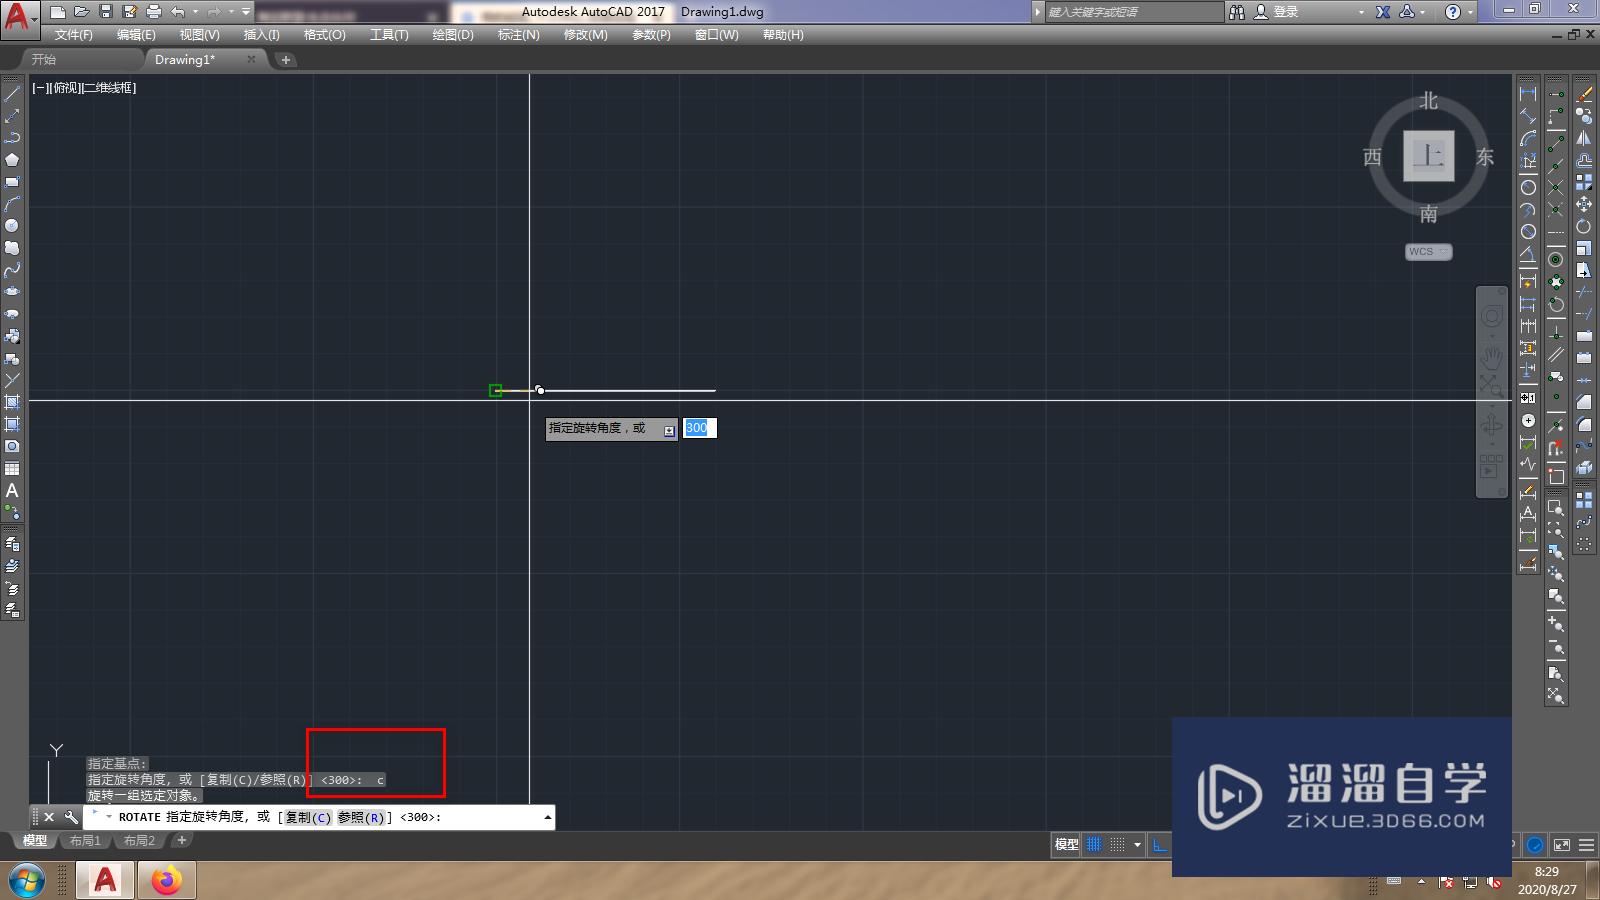1600x900 pixels.
Task: Select the Circle tool in draw toolbar
Action: tap(12, 225)
